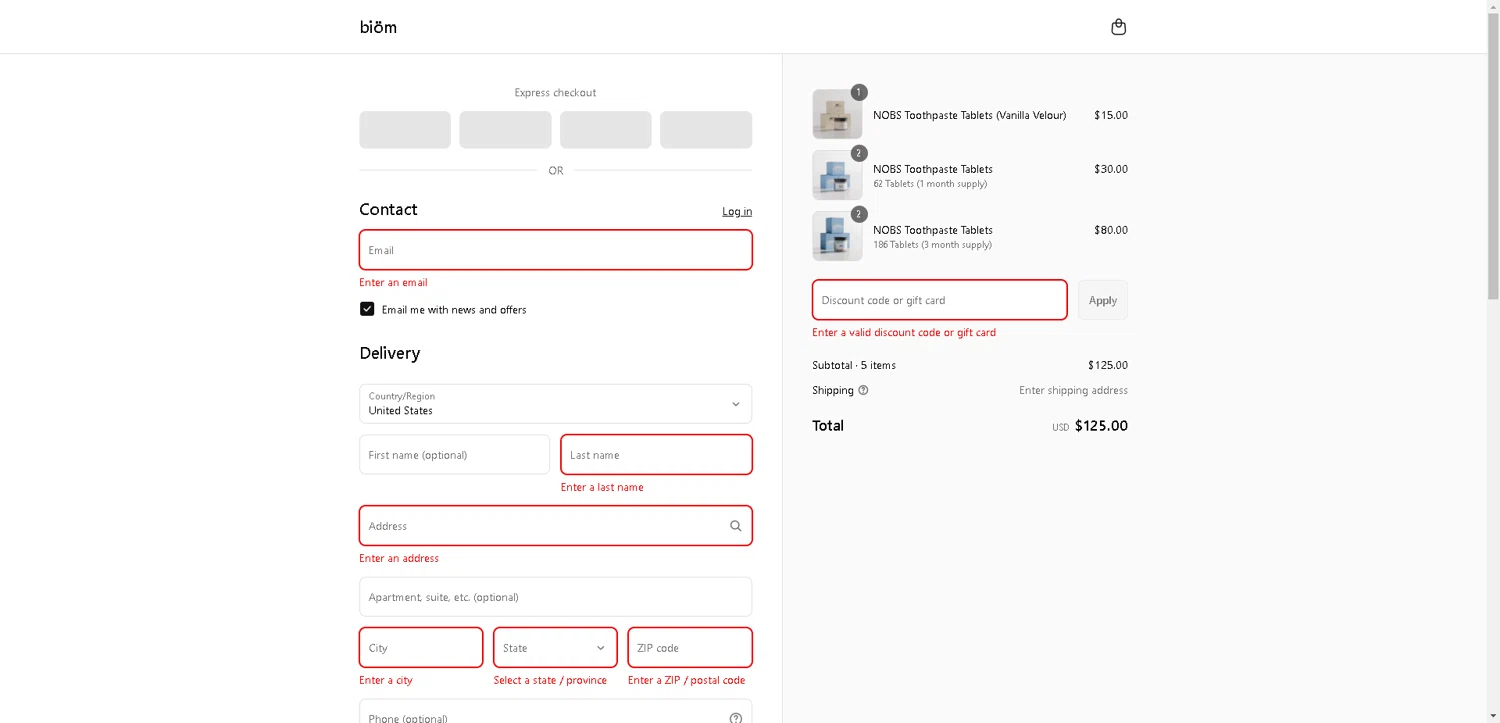Click the 'Enter a ZIP / postal code' error
The height and width of the screenshot is (723, 1500).
[x=686, y=681]
